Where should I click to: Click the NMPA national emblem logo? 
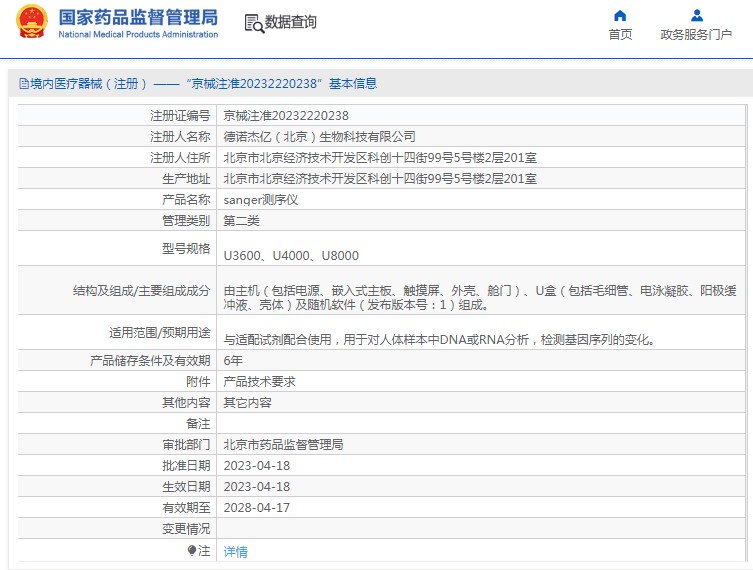click(30, 23)
